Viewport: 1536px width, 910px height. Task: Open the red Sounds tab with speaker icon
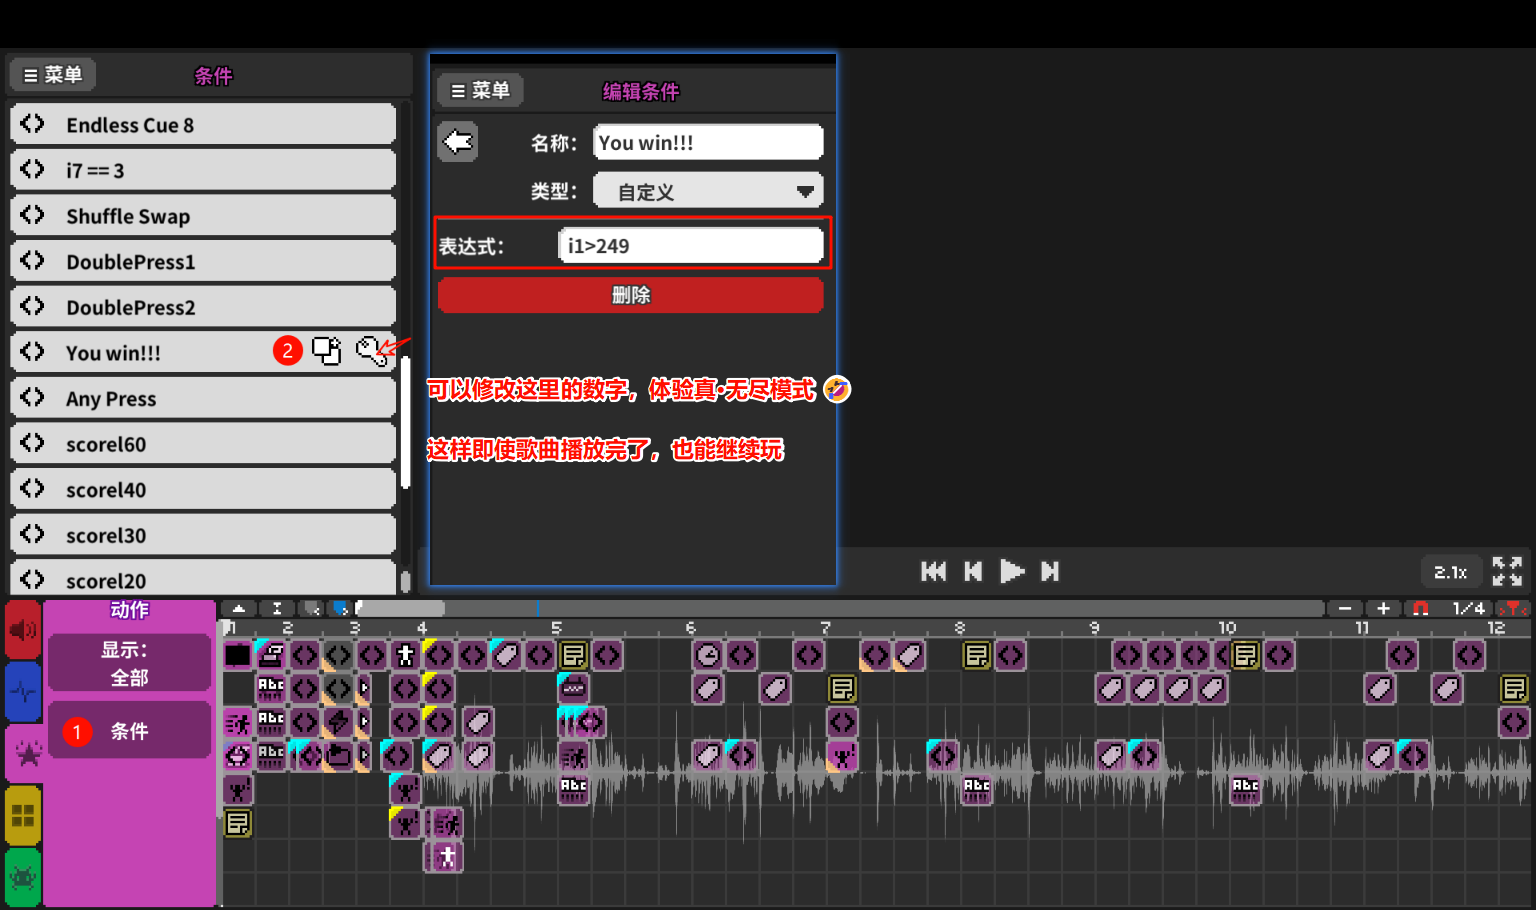pos(22,630)
